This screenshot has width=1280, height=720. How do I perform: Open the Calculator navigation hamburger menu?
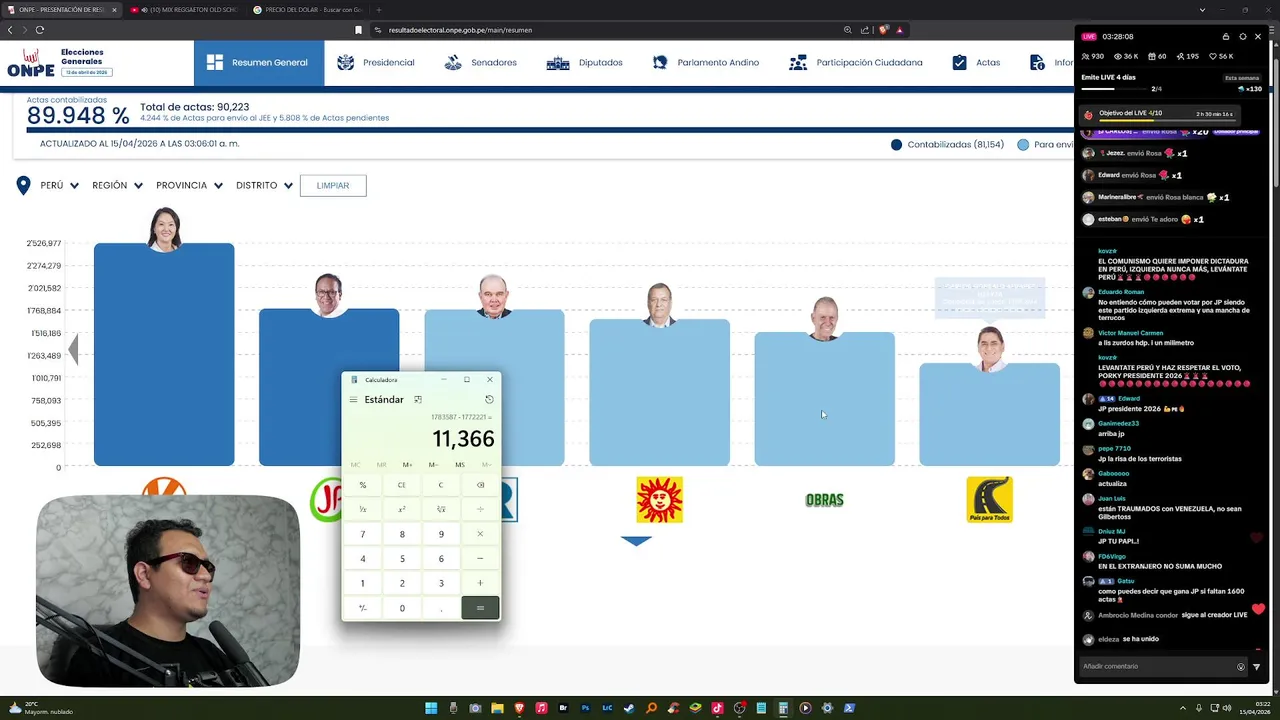[x=353, y=399]
